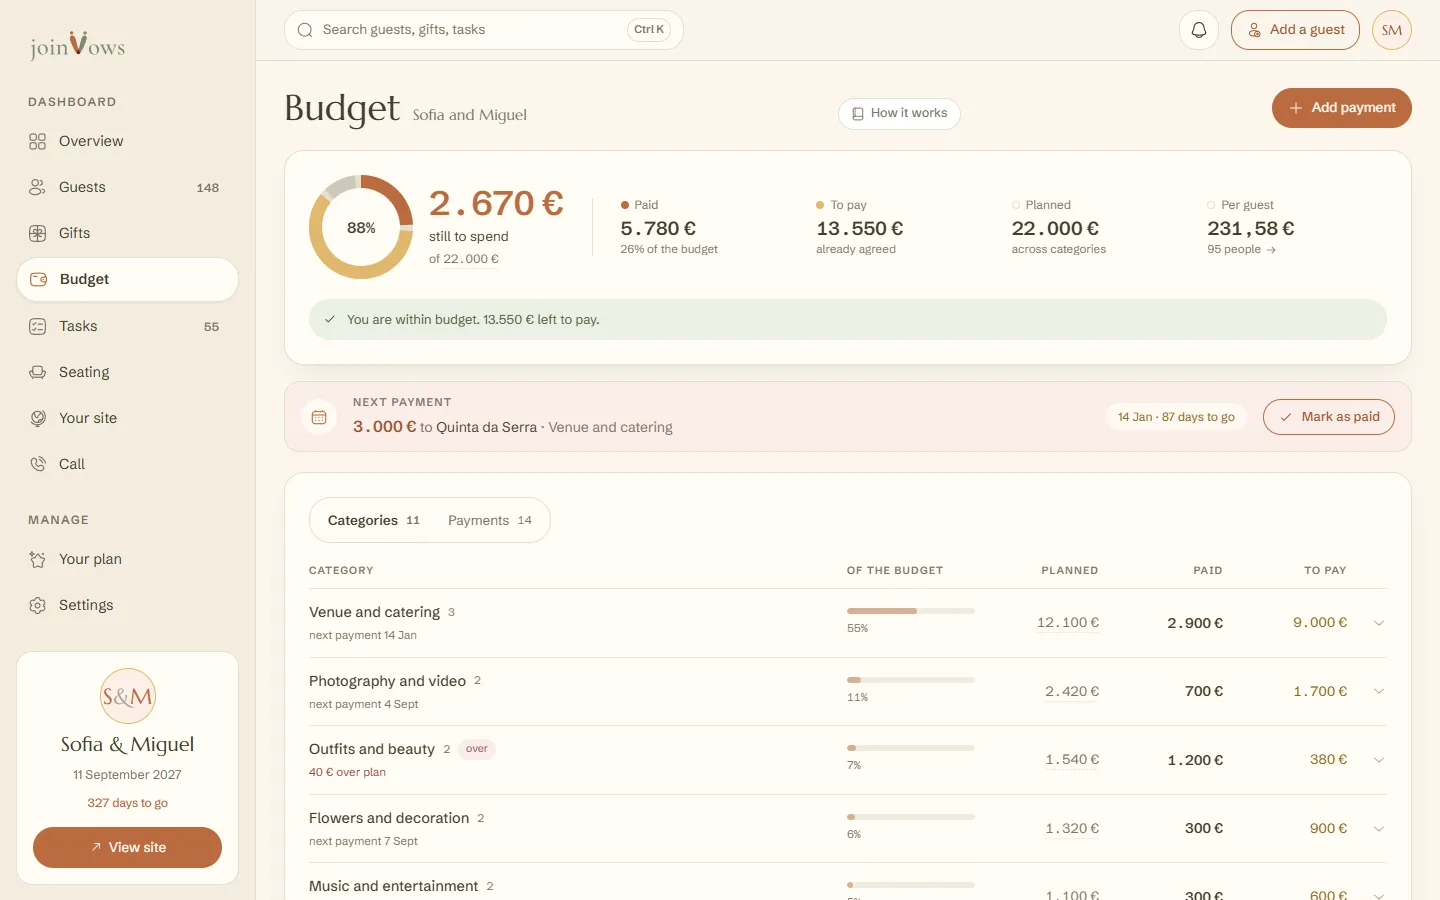This screenshot has width=1440, height=900.
Task: Go to Guests in the sidebar
Action: click(x=128, y=187)
